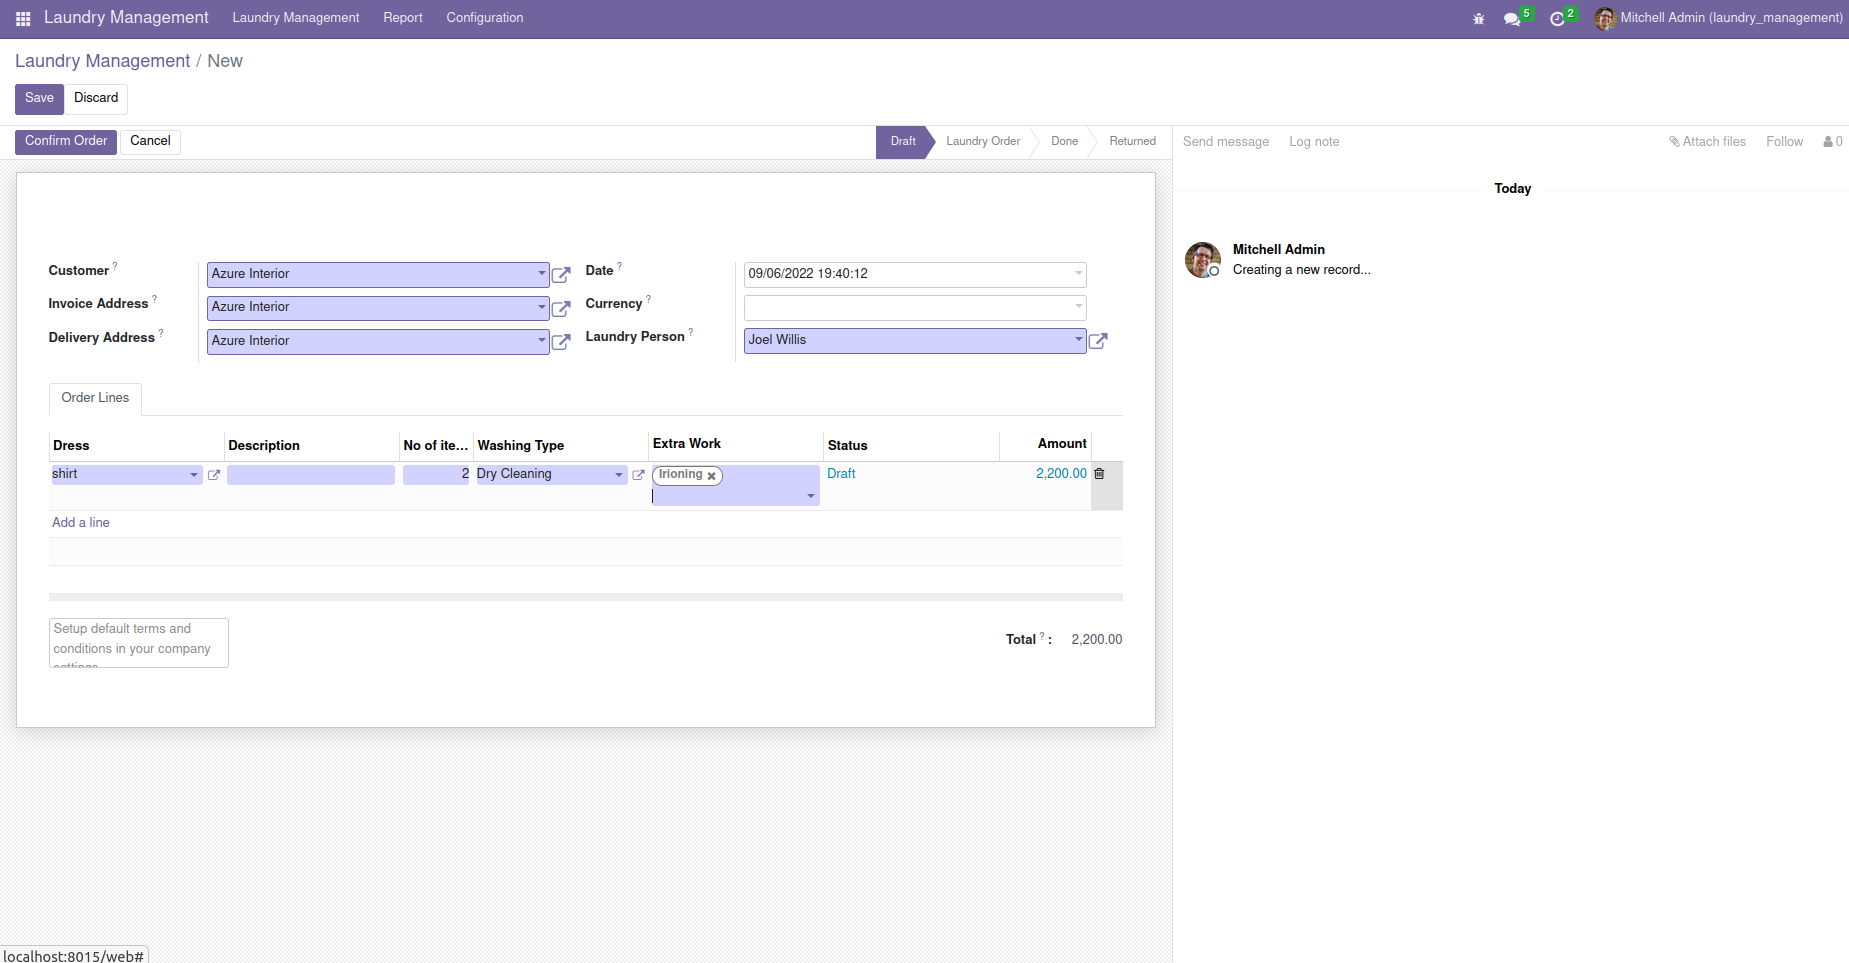Discard the record changes
Screen dimensions: 1849x963
[x=96, y=98]
